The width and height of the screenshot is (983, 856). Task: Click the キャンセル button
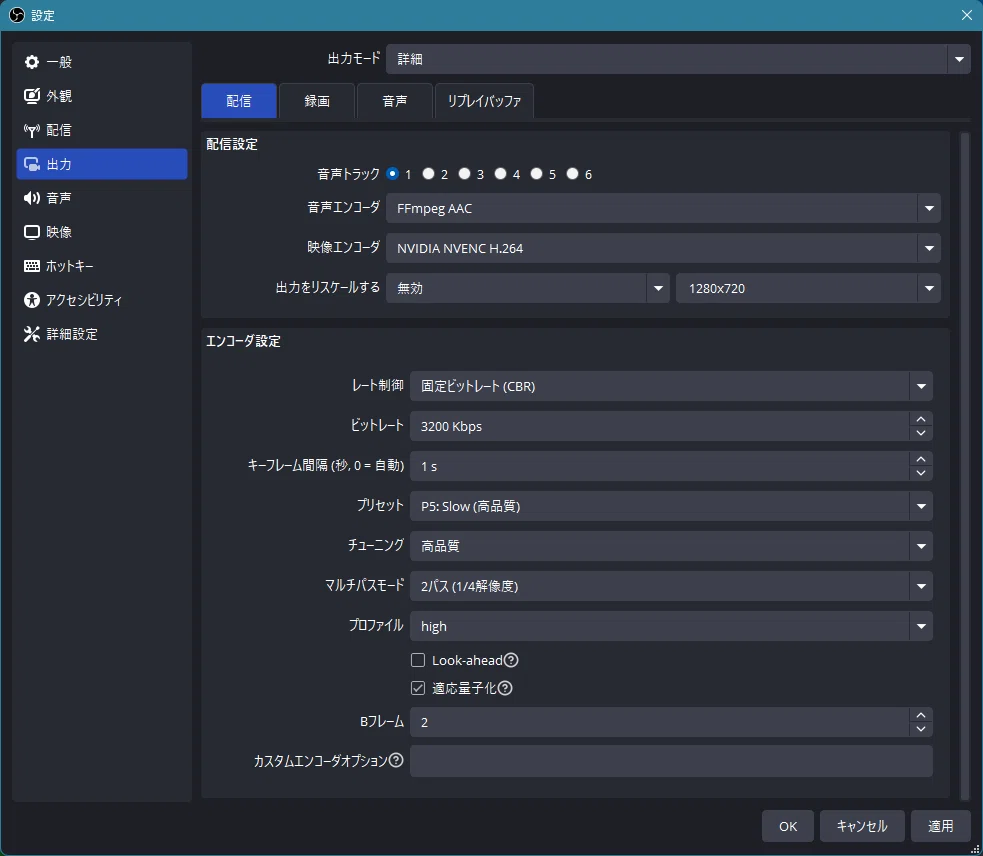click(x=862, y=827)
